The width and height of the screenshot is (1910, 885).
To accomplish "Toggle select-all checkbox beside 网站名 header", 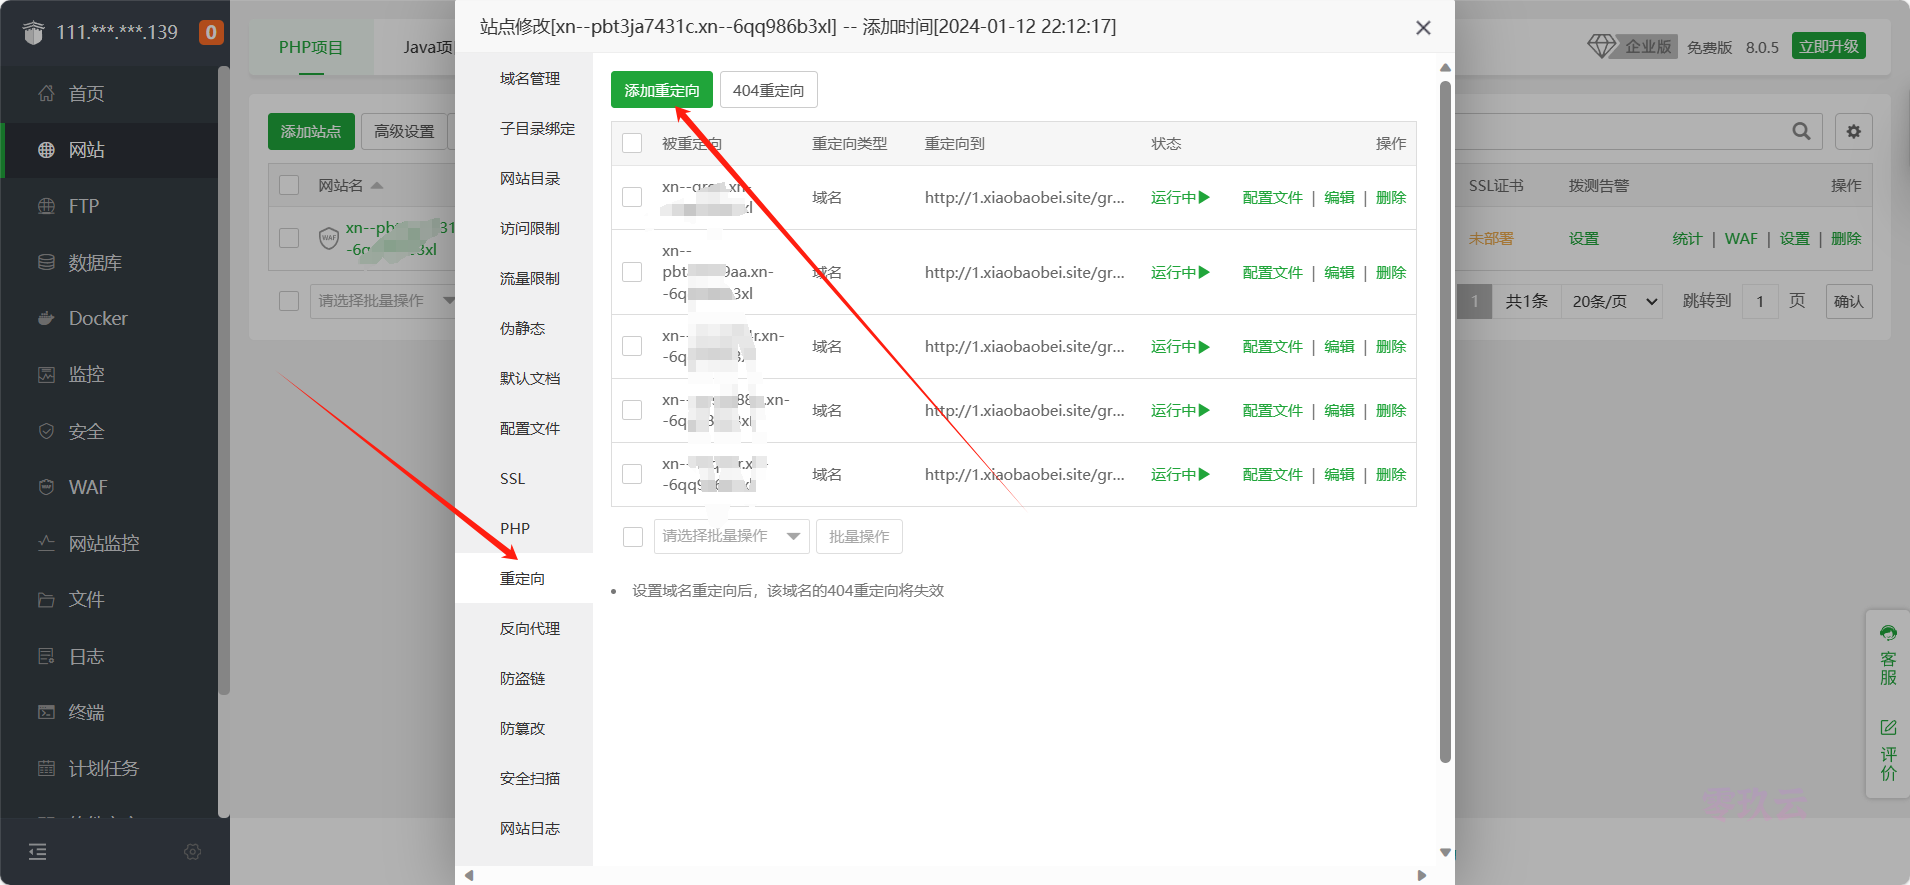I will [x=289, y=185].
